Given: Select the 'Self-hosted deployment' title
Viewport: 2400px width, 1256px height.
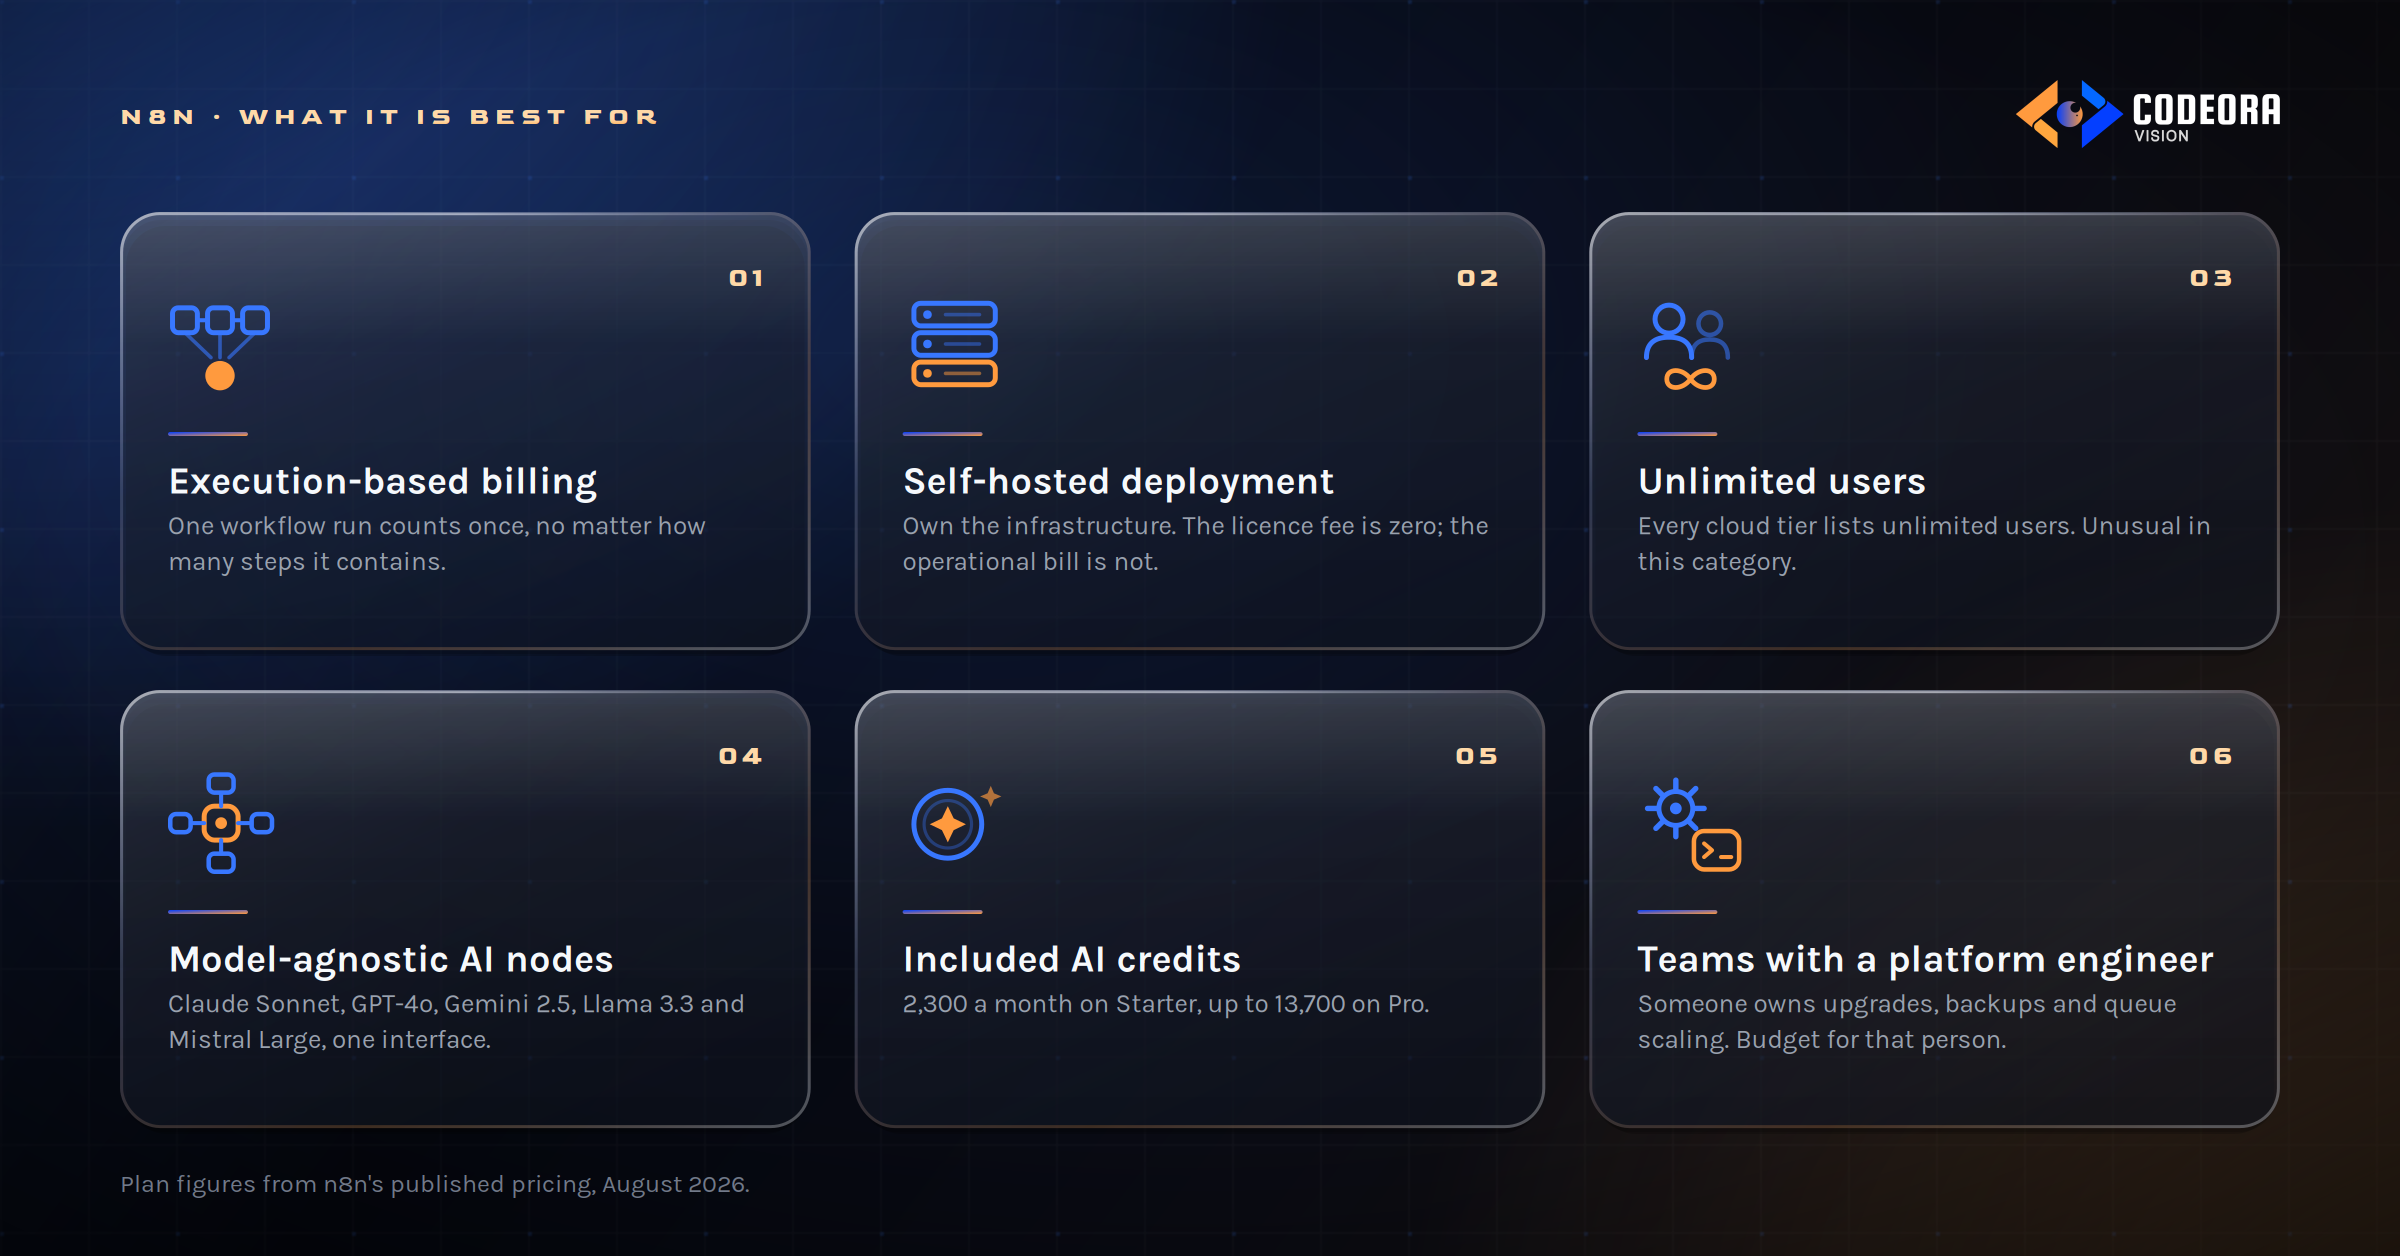Looking at the screenshot, I should [x=1118, y=482].
